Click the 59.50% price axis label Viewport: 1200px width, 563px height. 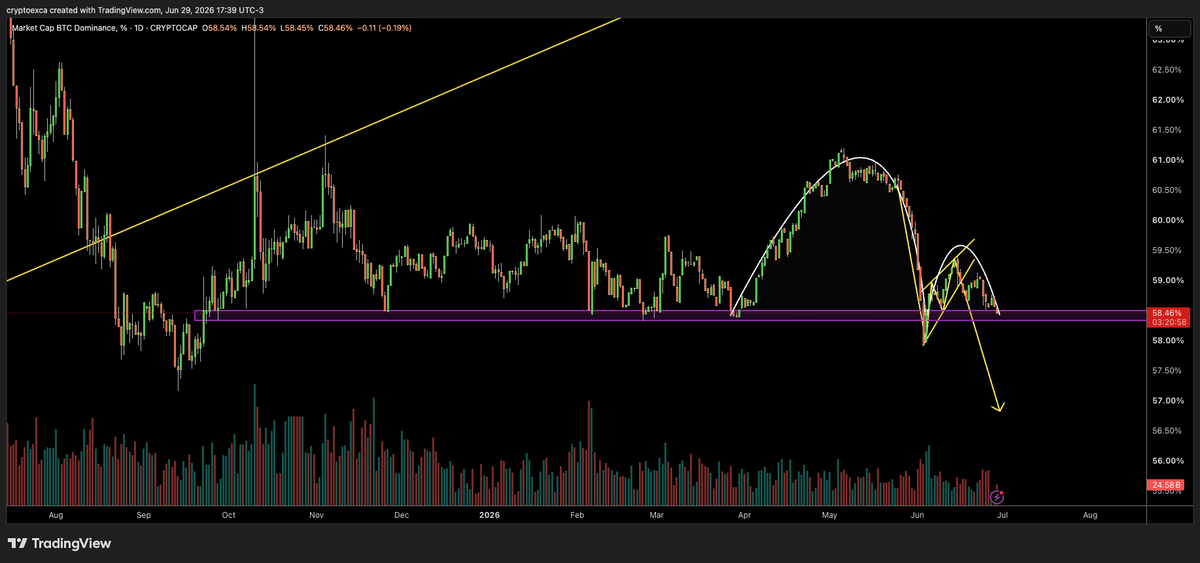pyautogui.click(x=1167, y=250)
